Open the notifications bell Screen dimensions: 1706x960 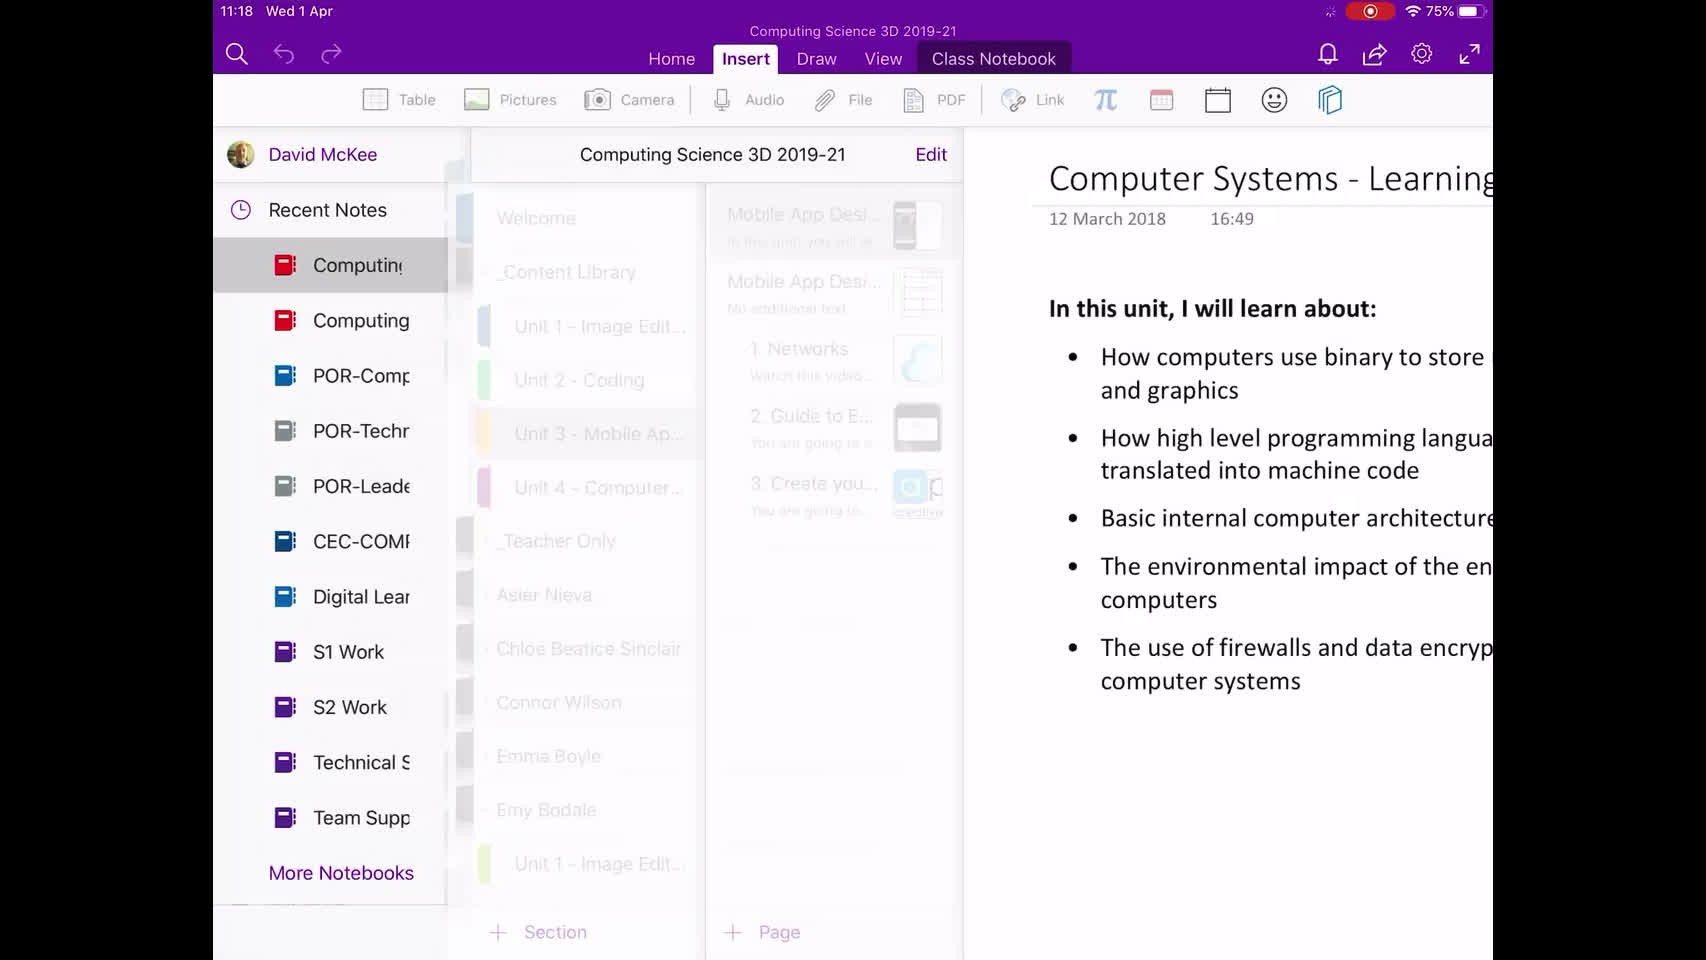pos(1327,54)
